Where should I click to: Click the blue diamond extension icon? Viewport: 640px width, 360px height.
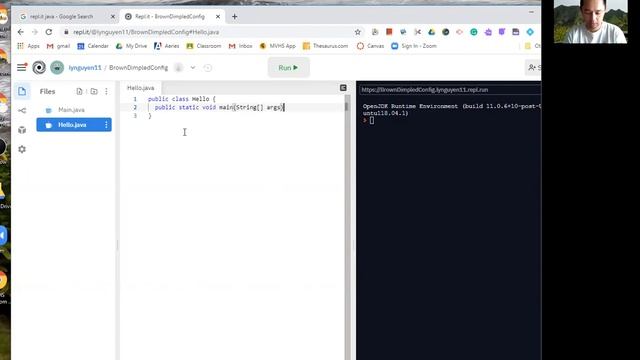[x=530, y=32]
